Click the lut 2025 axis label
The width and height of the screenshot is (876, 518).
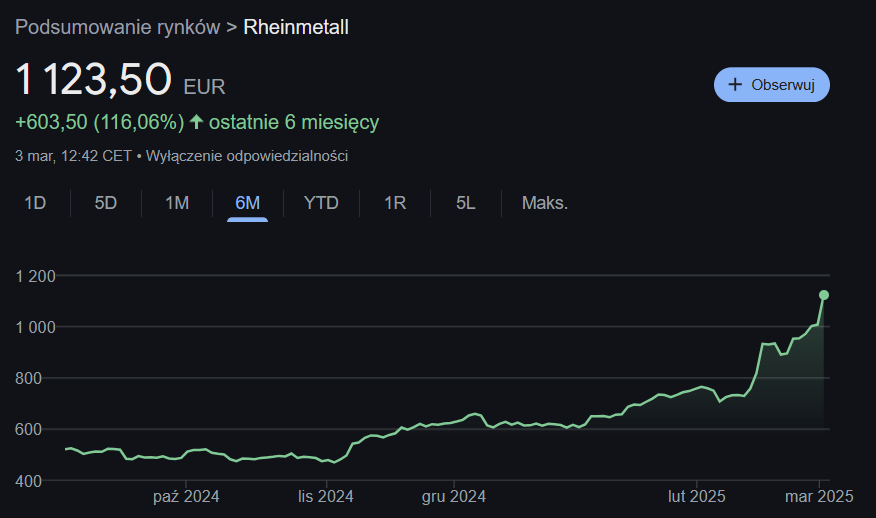click(x=697, y=495)
